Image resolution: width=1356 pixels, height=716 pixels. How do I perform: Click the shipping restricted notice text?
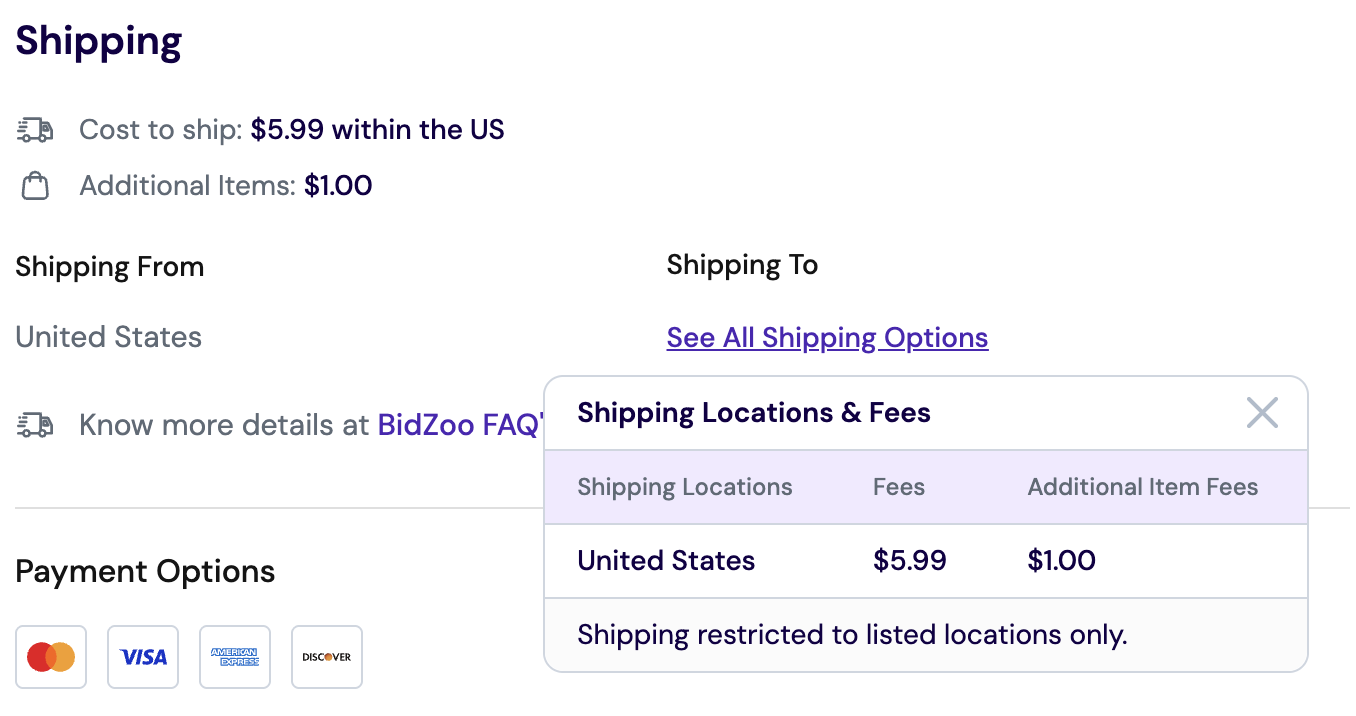(852, 635)
